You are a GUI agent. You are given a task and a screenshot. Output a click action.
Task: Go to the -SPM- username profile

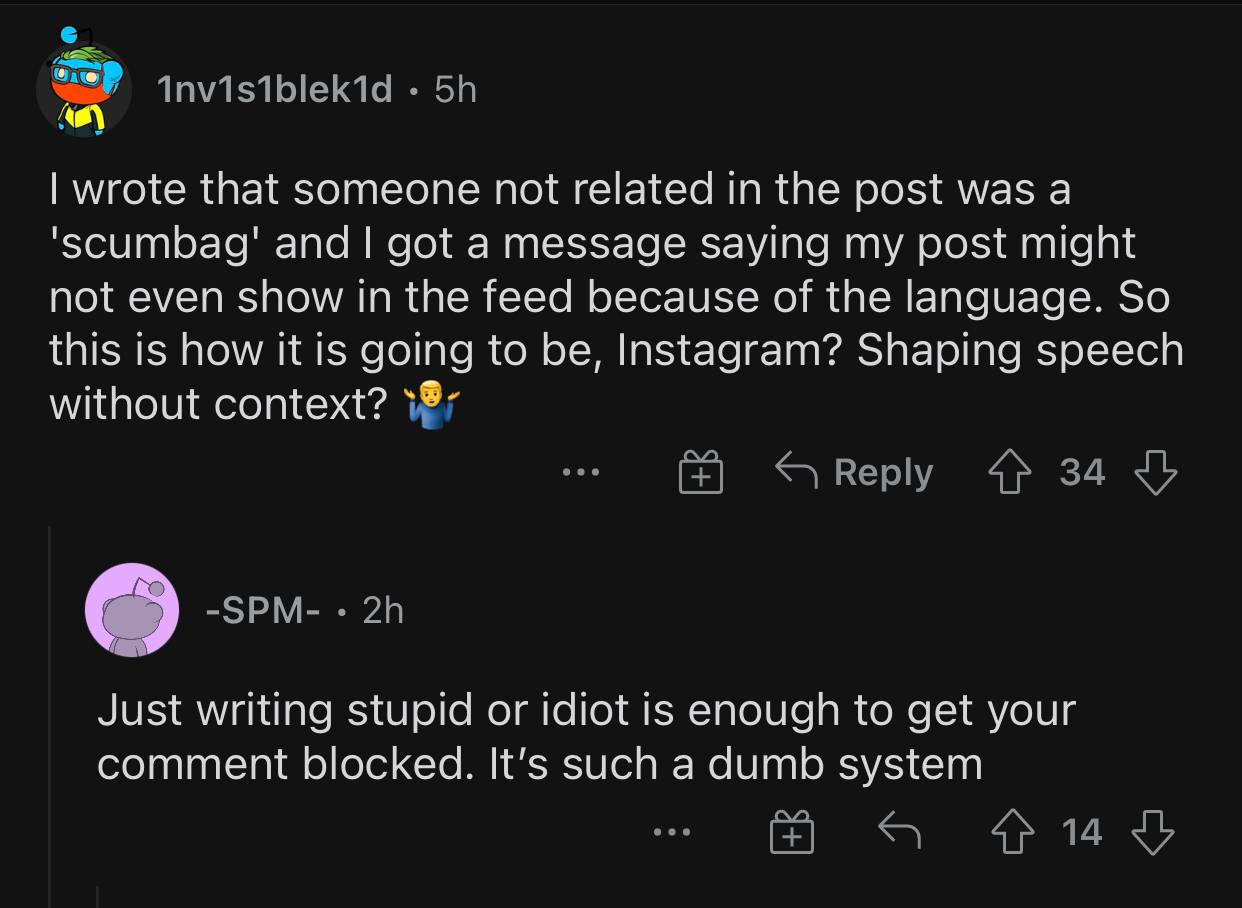[262, 610]
